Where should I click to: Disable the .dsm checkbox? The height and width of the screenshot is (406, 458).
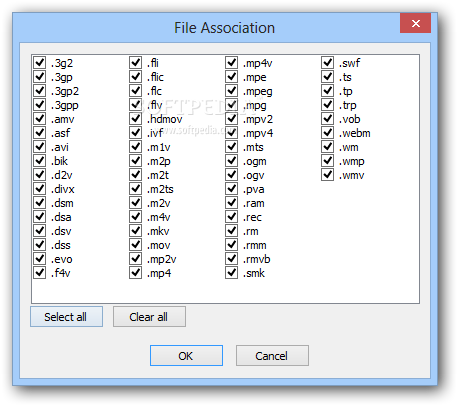pos(40,203)
